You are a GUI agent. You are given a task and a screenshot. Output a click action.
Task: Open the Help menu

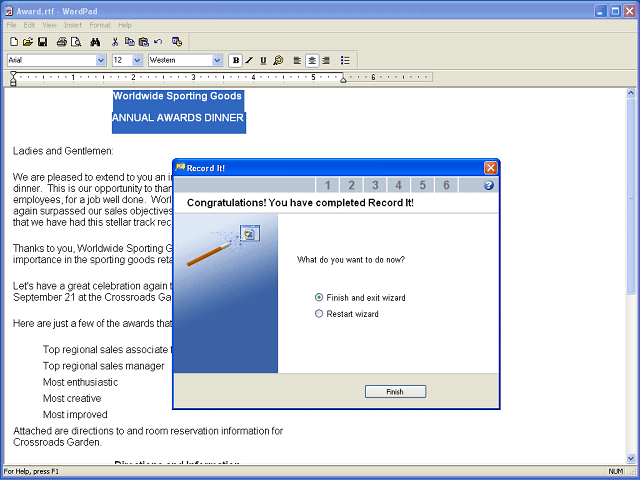[x=125, y=25]
